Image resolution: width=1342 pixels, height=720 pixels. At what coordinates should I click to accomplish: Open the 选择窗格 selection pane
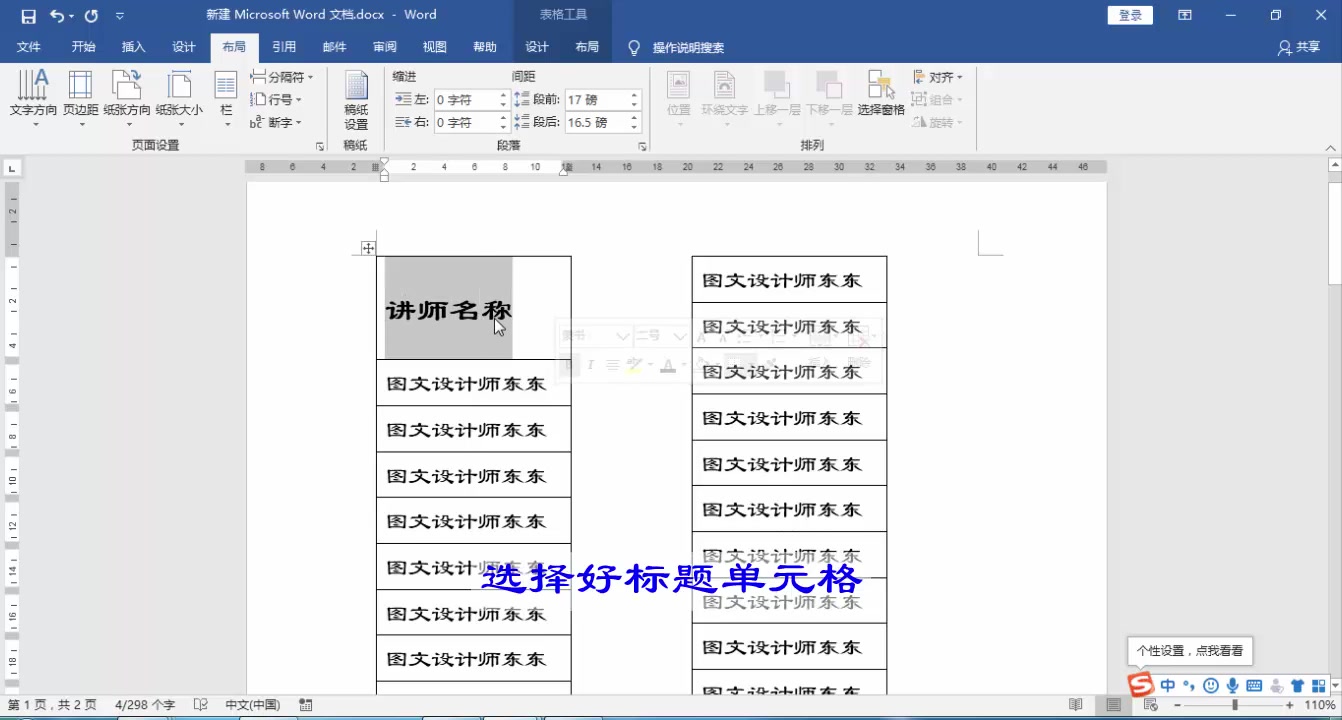coord(881,95)
